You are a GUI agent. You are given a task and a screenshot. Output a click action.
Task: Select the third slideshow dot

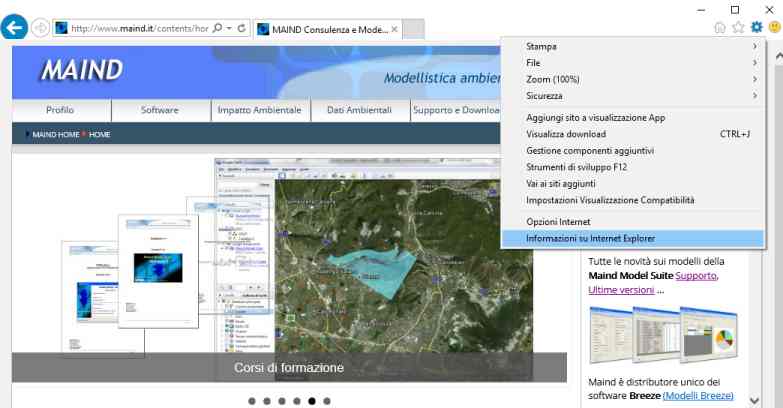click(282, 401)
